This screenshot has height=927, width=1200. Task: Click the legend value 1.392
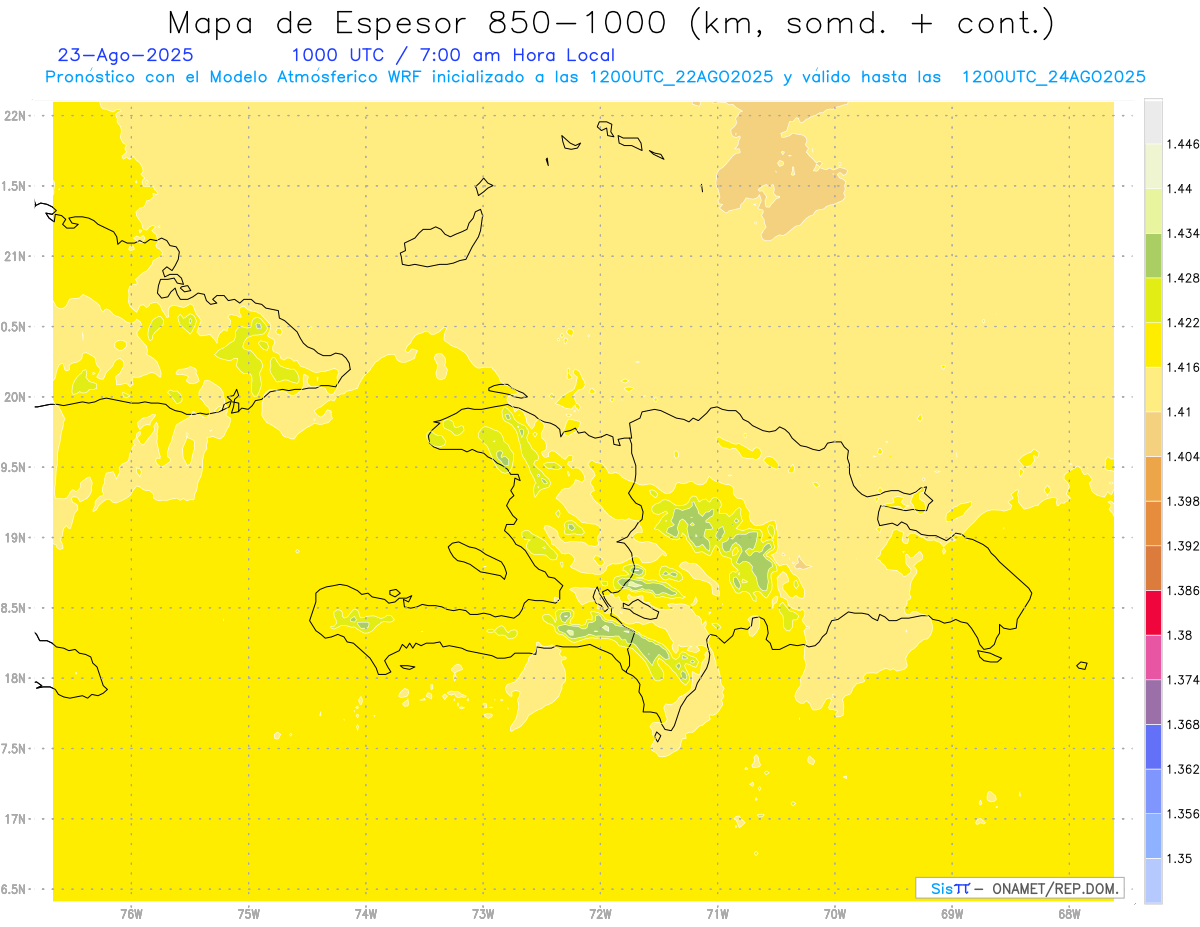(x=1183, y=546)
